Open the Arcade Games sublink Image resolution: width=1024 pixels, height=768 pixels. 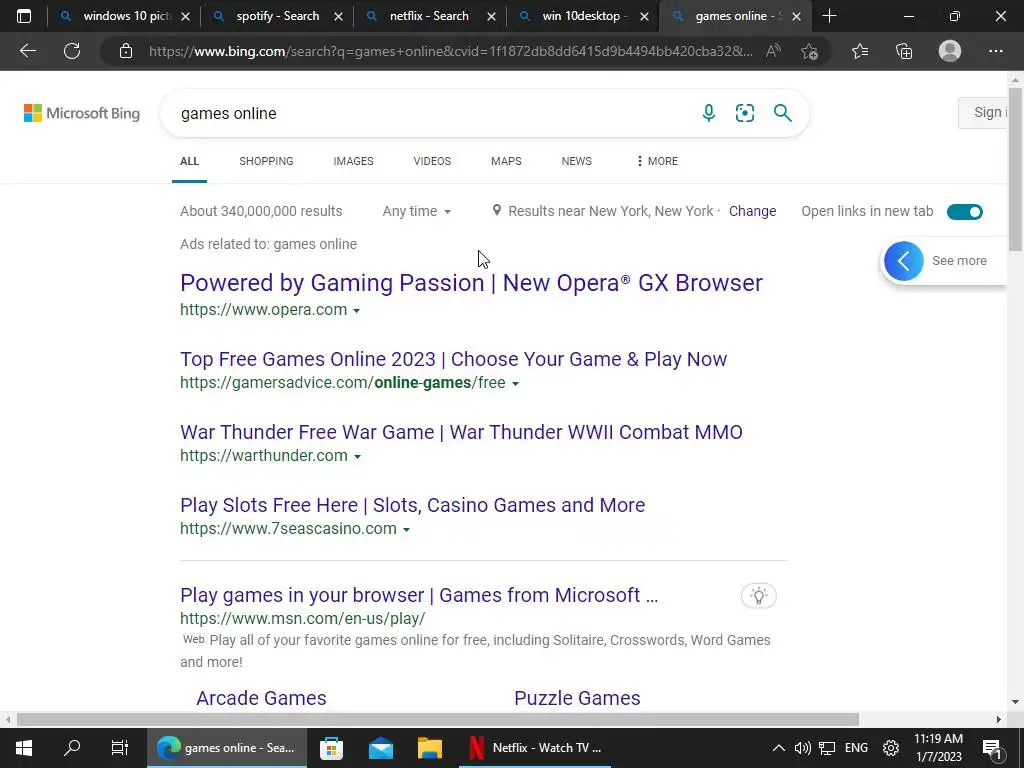point(261,698)
